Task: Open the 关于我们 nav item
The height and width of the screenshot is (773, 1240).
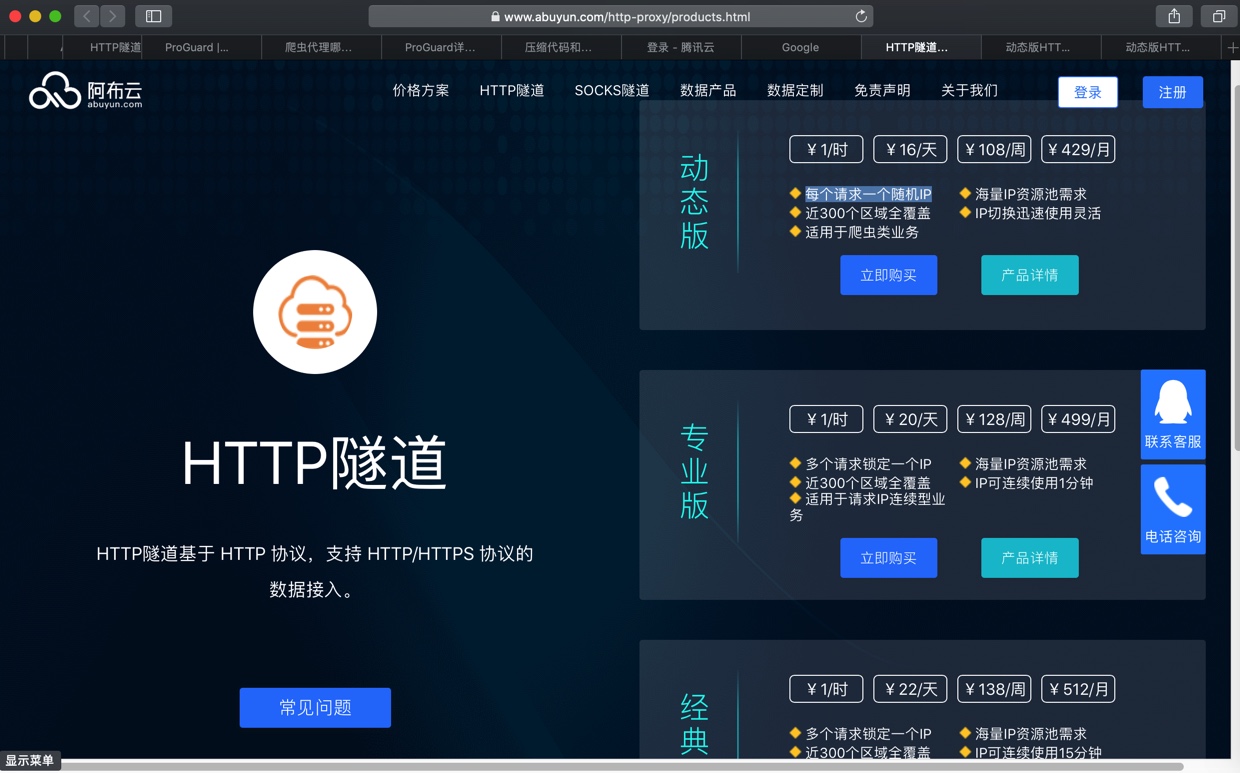Action: 969,91
